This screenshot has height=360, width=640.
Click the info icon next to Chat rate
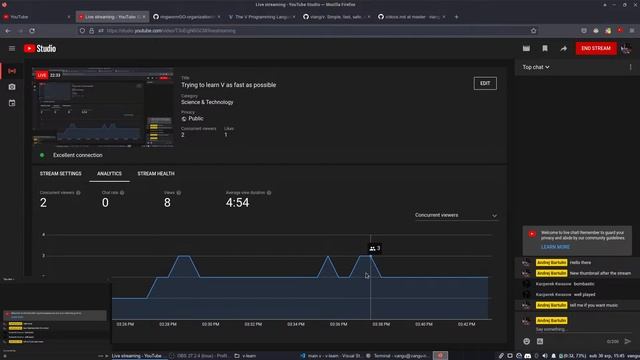tap(122, 193)
